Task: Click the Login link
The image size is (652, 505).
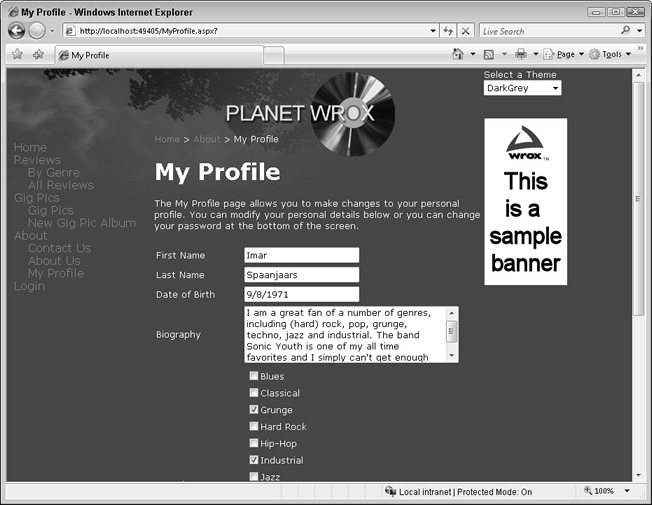Action: click(x=30, y=286)
